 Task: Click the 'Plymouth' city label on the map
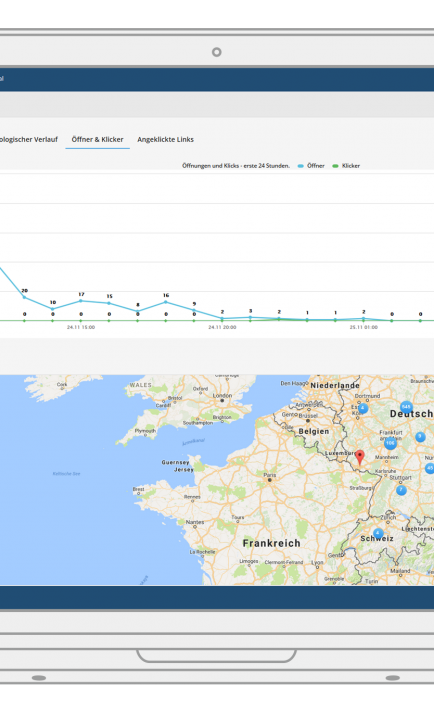145,431
